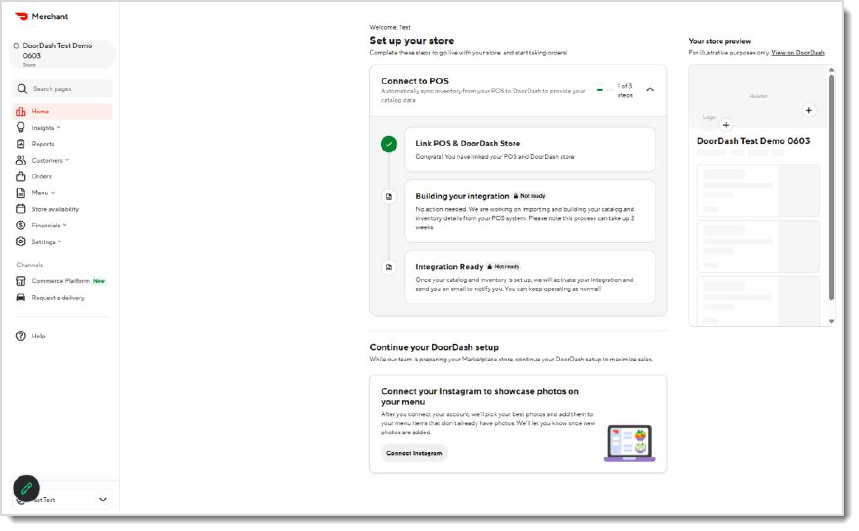This screenshot has width=859, height=531.
Task: Click the Search pages input field
Action: [x=62, y=89]
